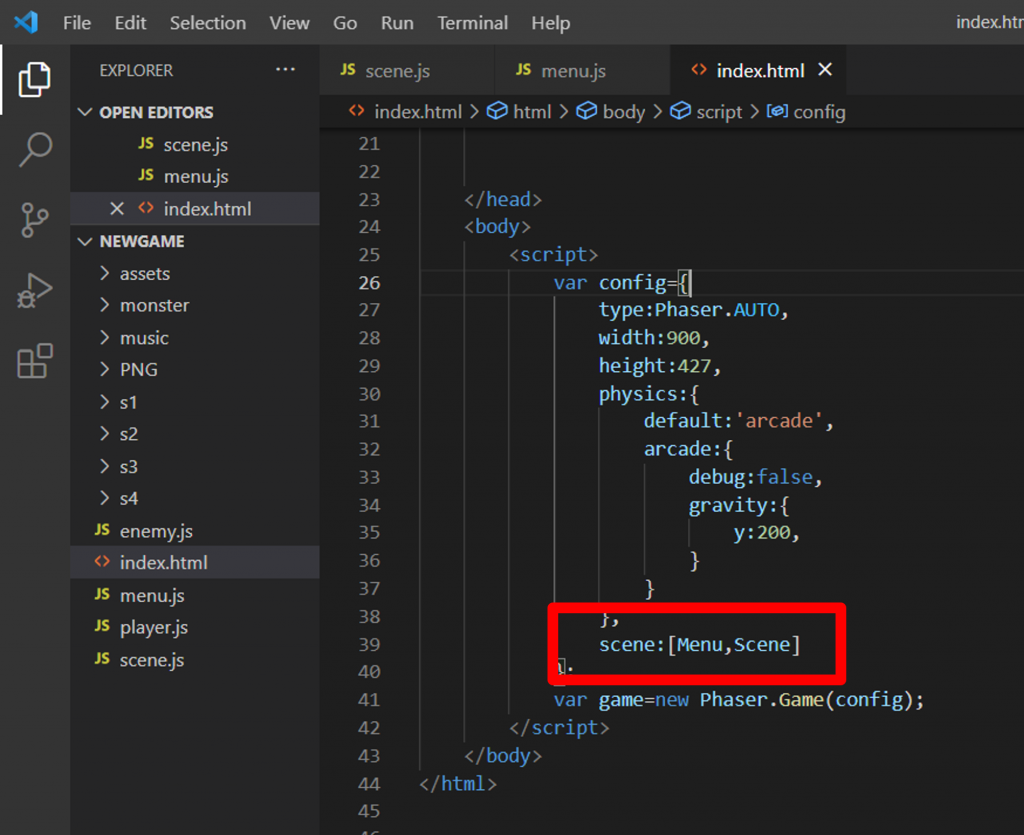The width and height of the screenshot is (1024, 835).
Task: Open the Help menu
Action: coord(551,23)
